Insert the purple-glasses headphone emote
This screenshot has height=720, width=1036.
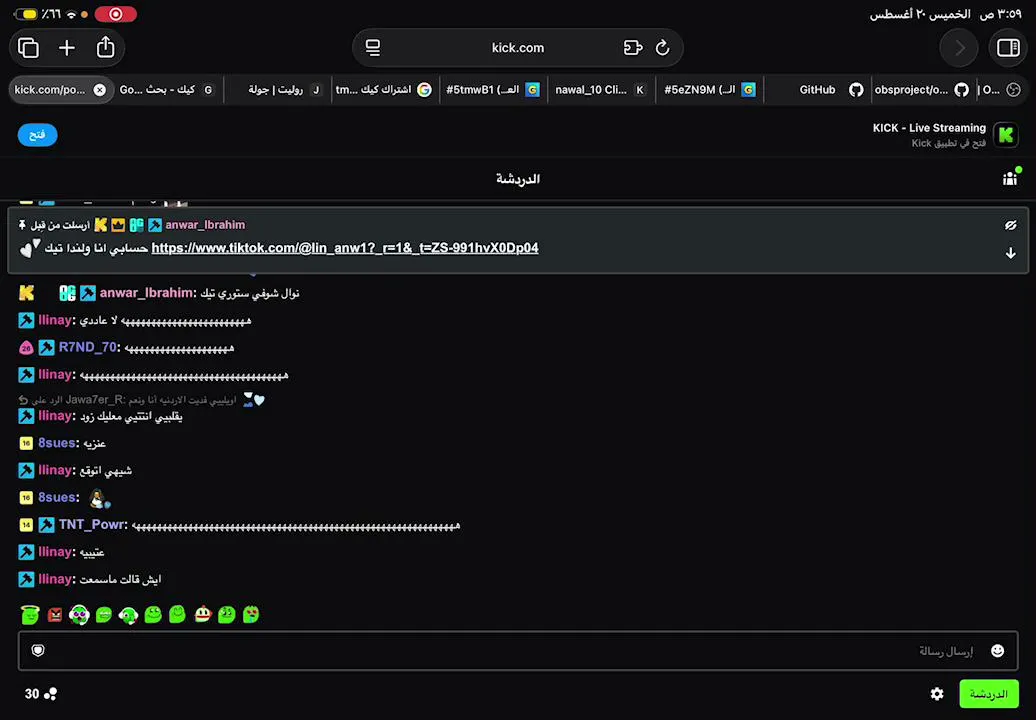point(79,615)
